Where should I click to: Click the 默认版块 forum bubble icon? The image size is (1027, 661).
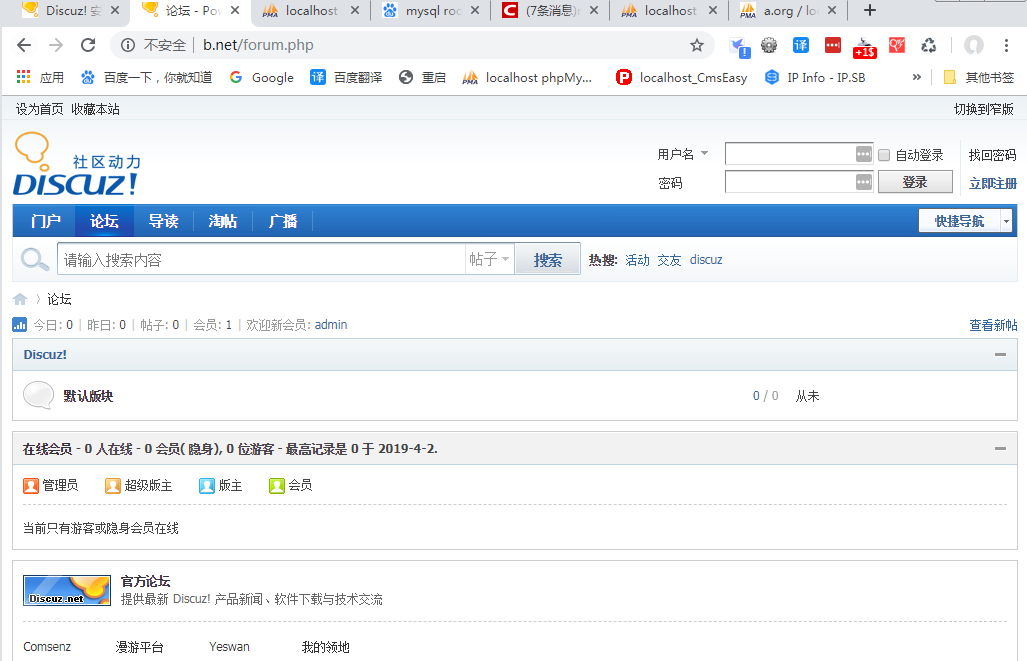point(38,395)
